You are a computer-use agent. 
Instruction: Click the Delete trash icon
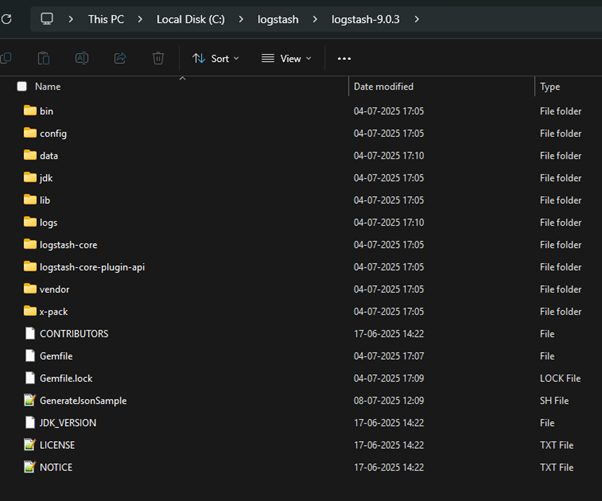(x=158, y=58)
